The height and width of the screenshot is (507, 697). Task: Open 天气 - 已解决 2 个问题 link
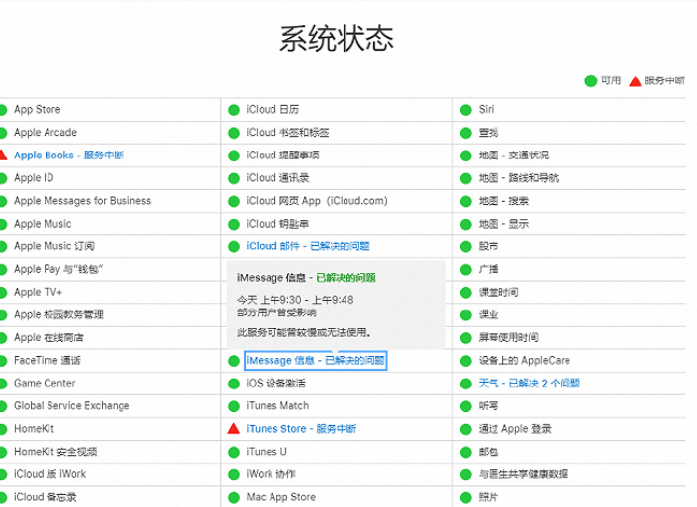tap(529, 383)
